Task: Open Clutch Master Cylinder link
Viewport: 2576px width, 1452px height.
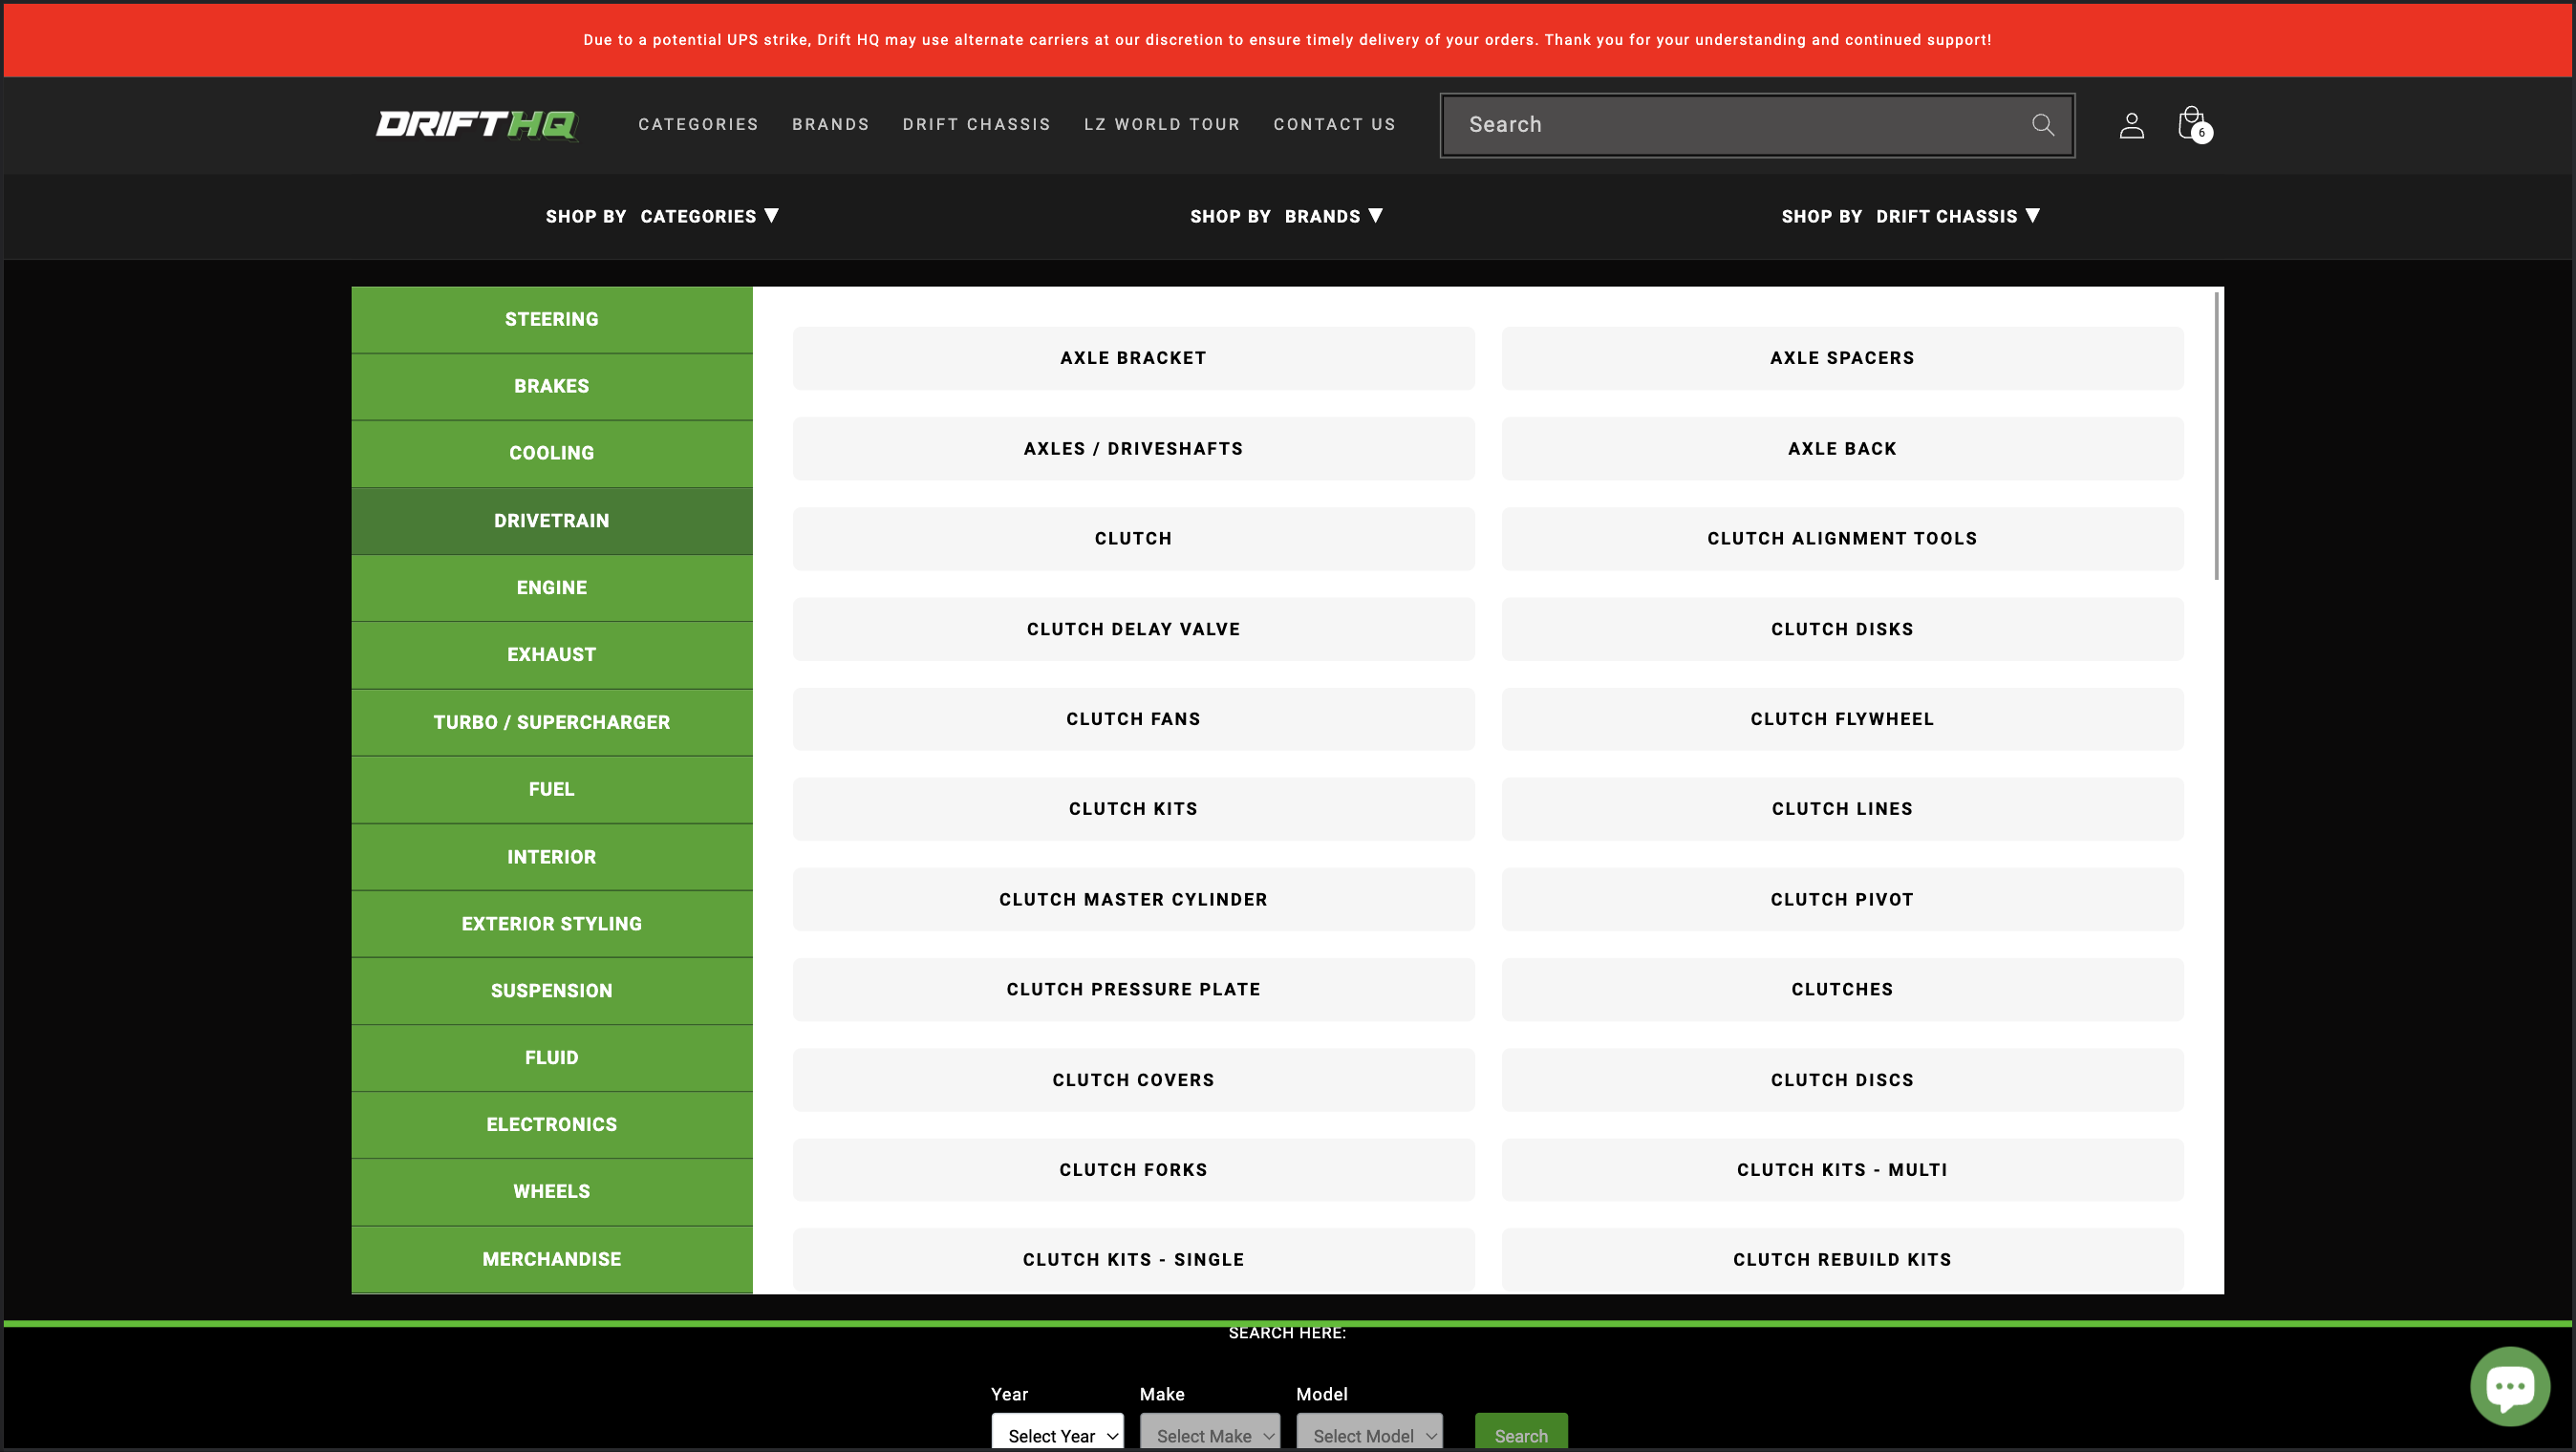Action: [x=1133, y=899]
